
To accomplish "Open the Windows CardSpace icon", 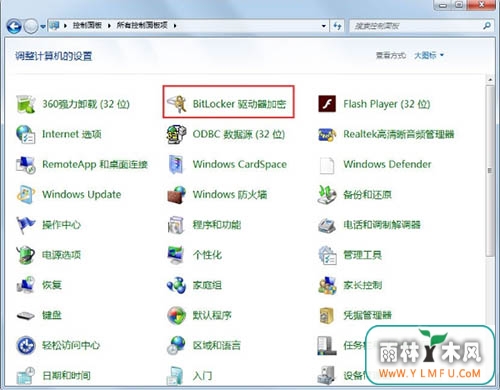I will click(176, 164).
